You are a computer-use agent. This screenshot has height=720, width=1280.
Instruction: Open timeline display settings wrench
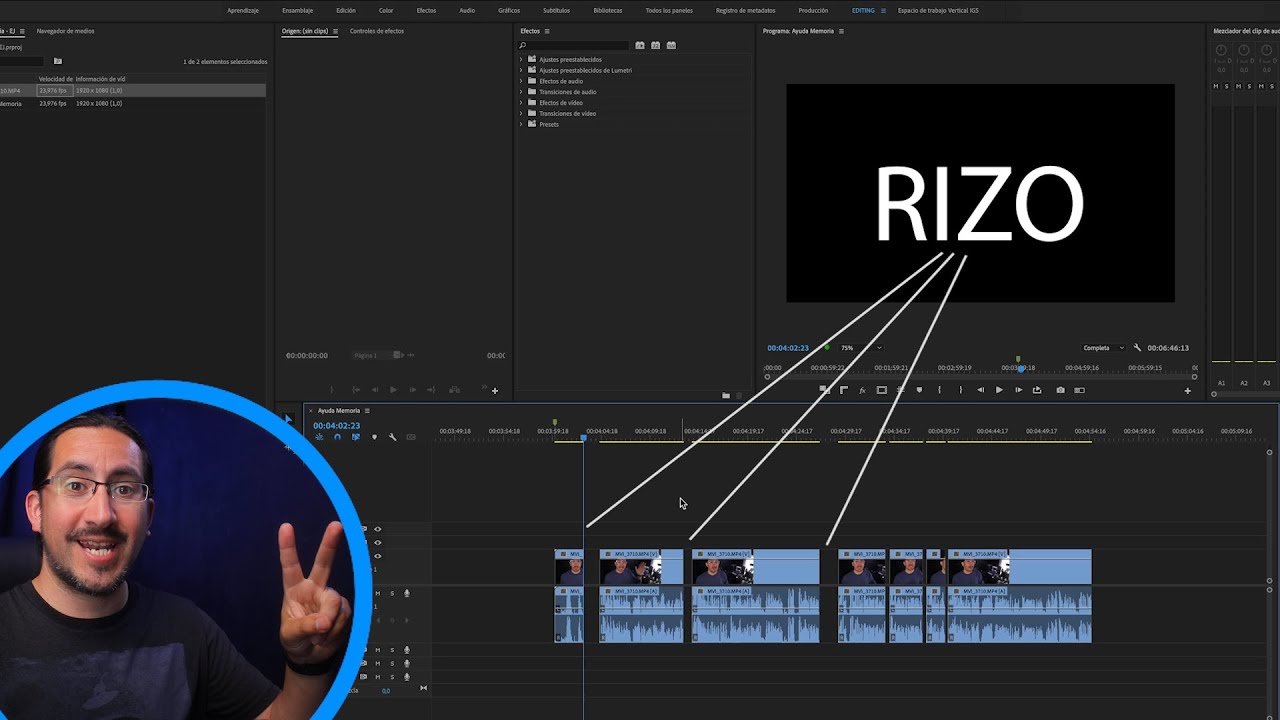[x=392, y=437]
